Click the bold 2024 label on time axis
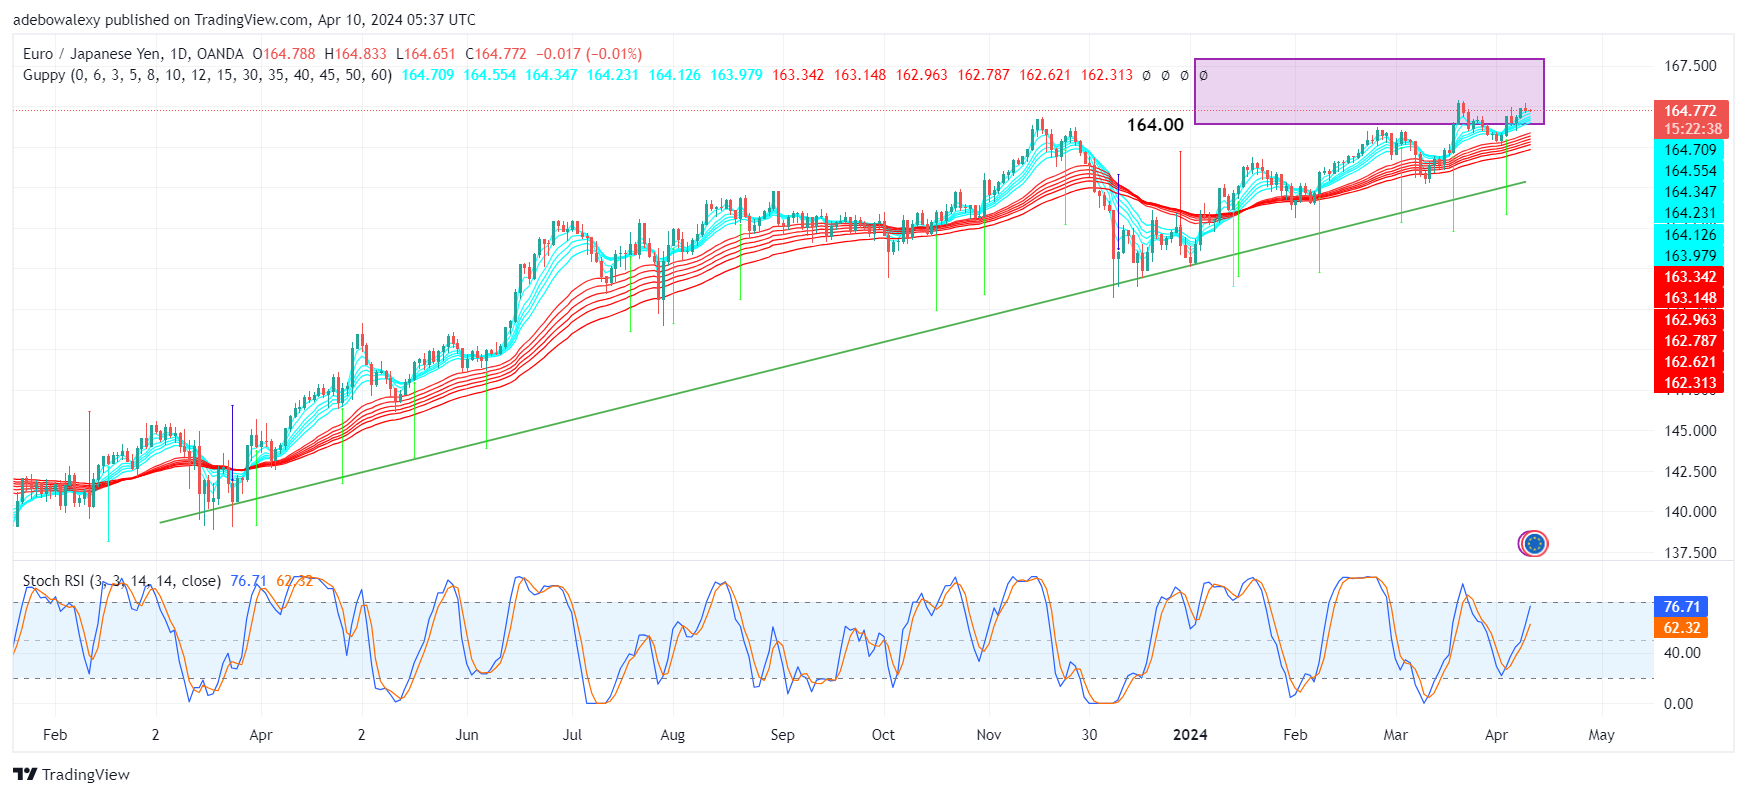Screen dimensions: 1747x796 pyautogui.click(x=1190, y=735)
